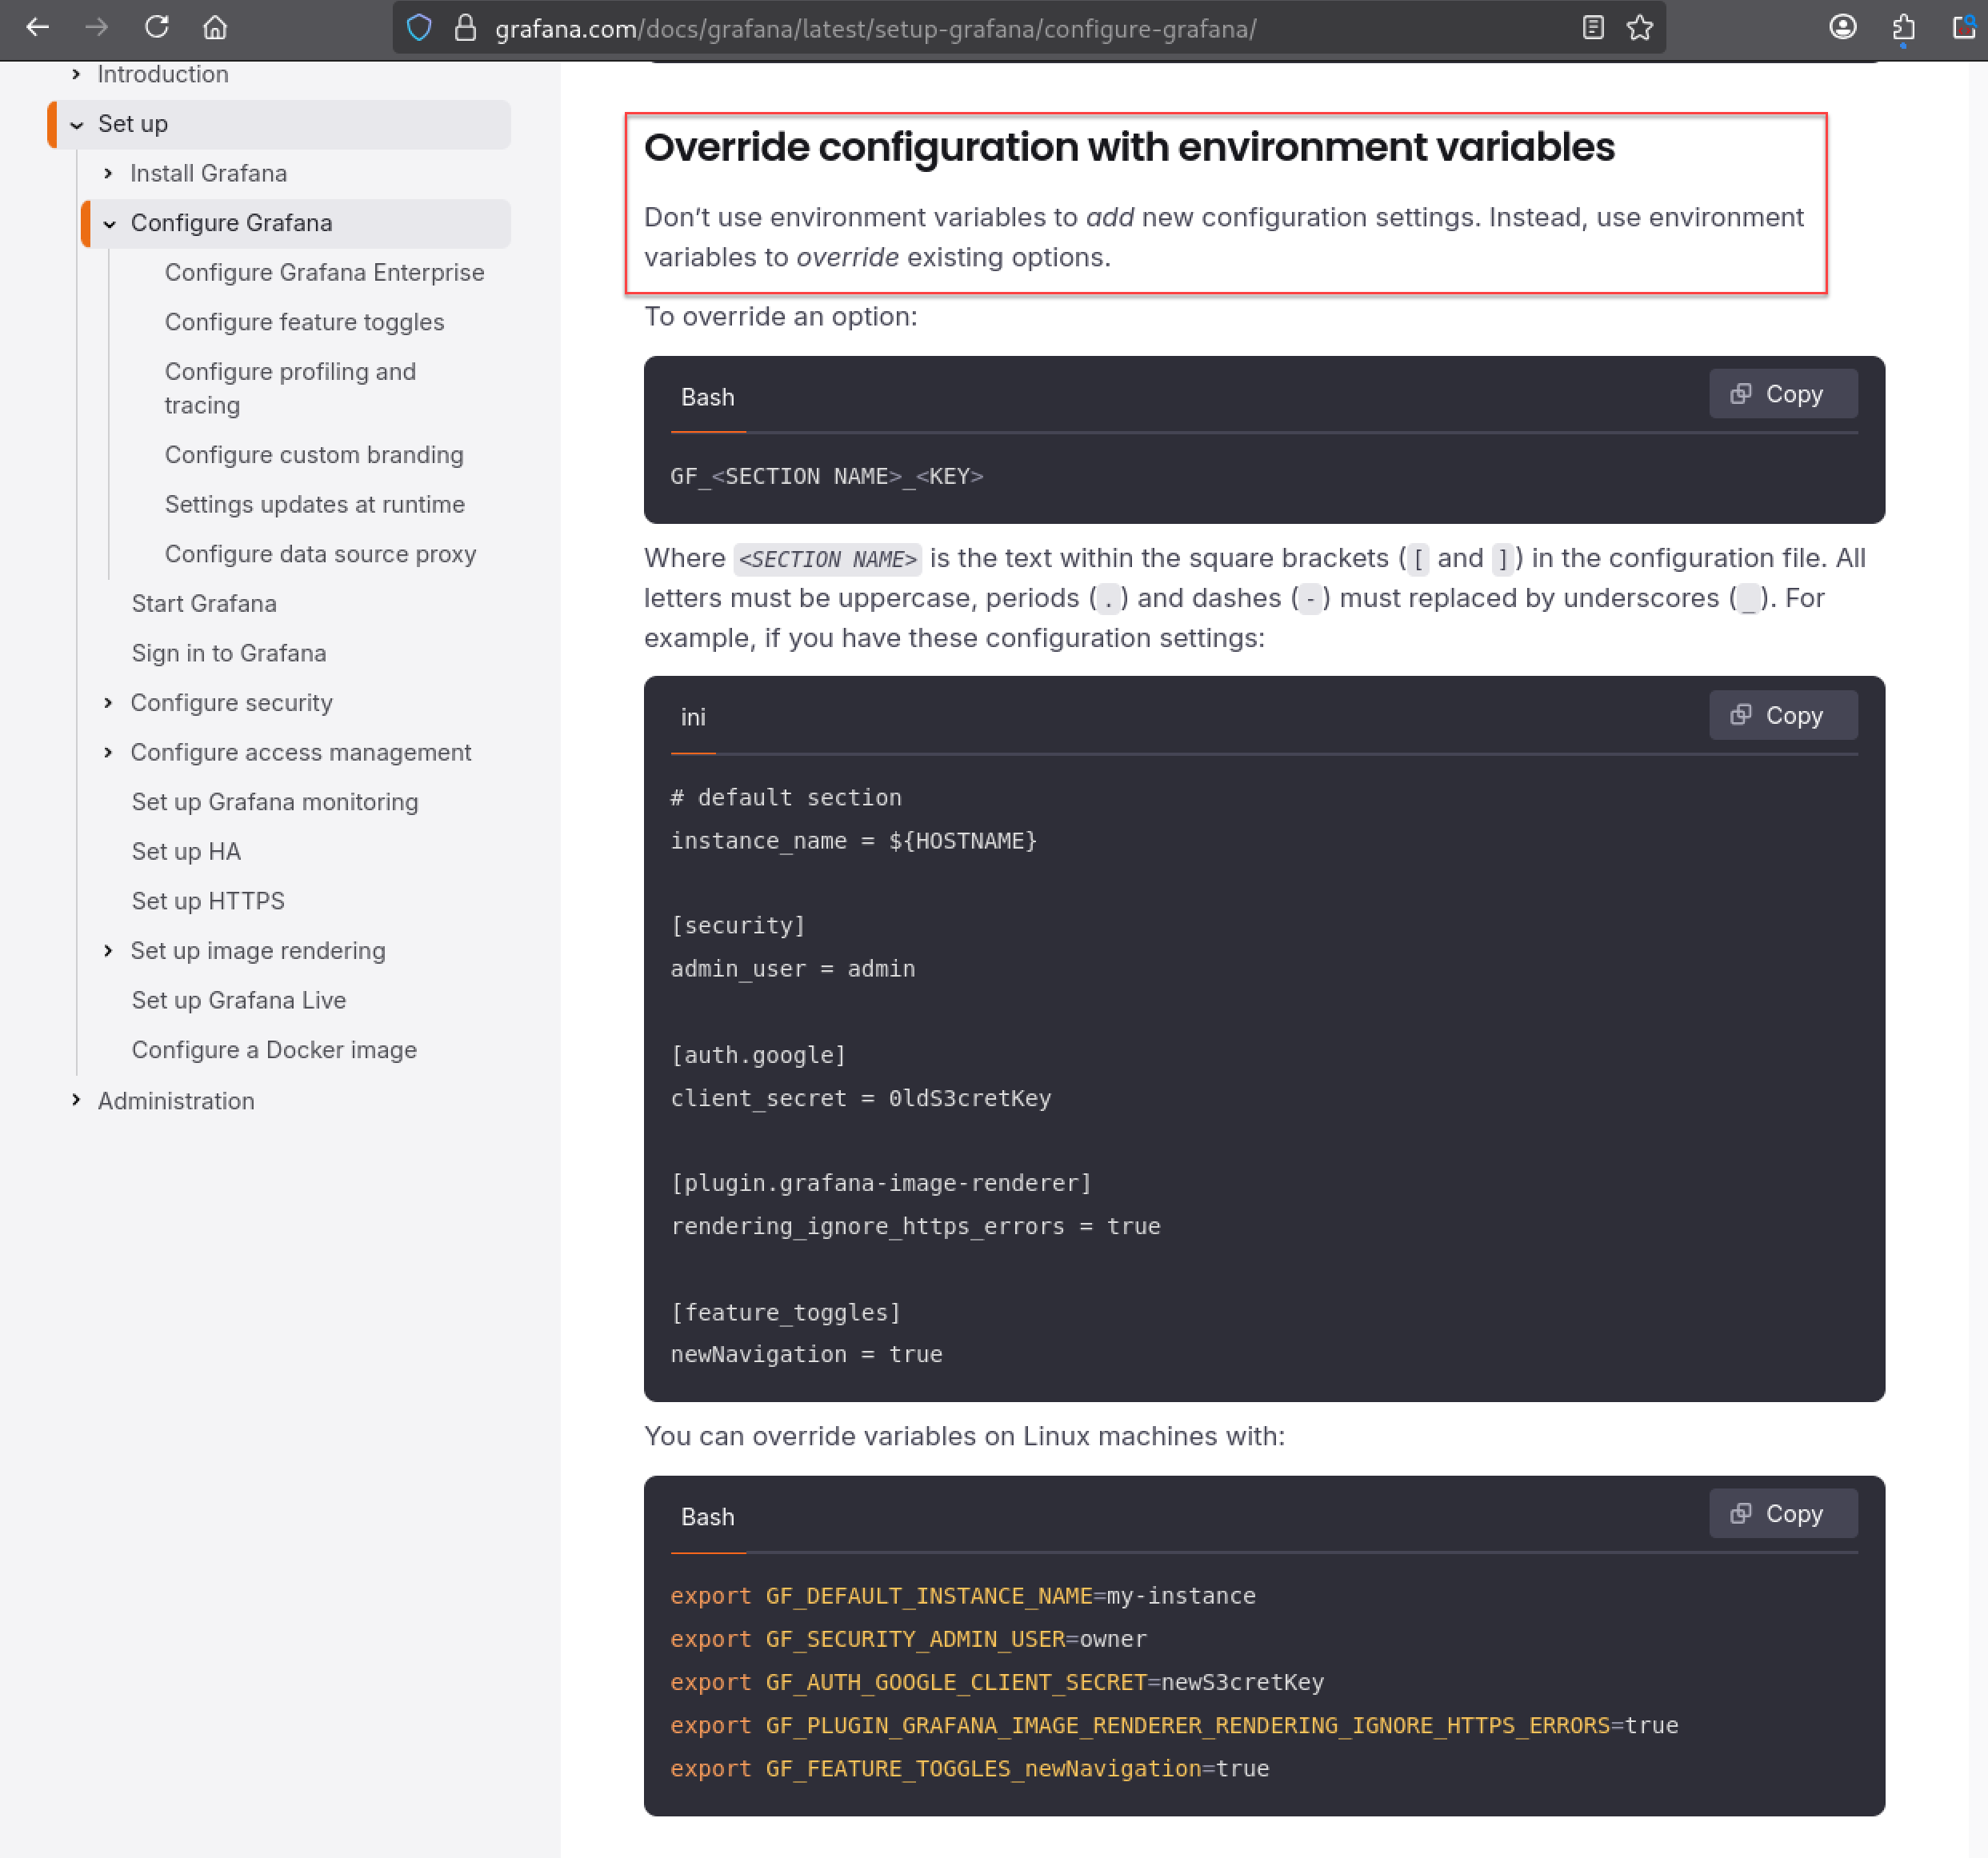Open Set up Grafana monitoring page
1988x1858 pixels.
click(275, 802)
